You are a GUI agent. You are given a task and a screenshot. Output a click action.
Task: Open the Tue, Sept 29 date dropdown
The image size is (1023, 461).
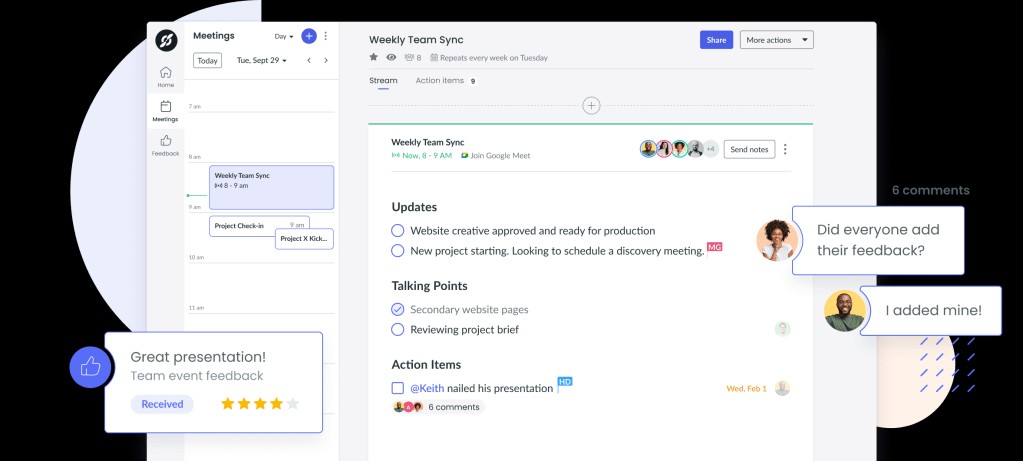pos(262,61)
